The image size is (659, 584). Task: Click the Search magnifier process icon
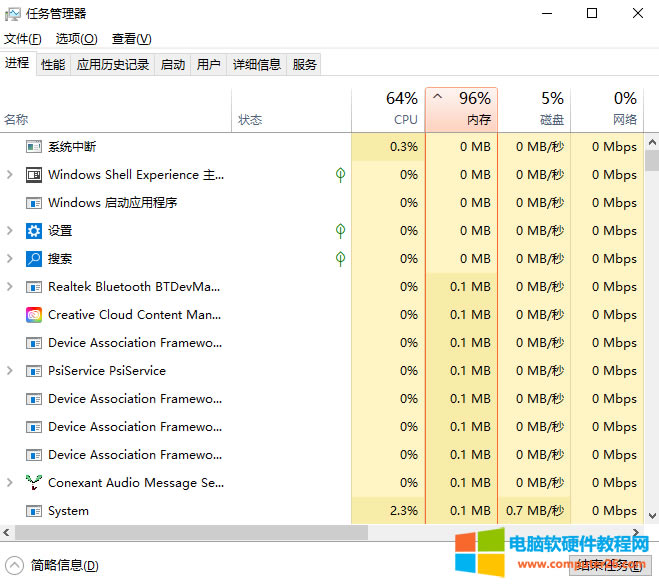[x=34, y=259]
